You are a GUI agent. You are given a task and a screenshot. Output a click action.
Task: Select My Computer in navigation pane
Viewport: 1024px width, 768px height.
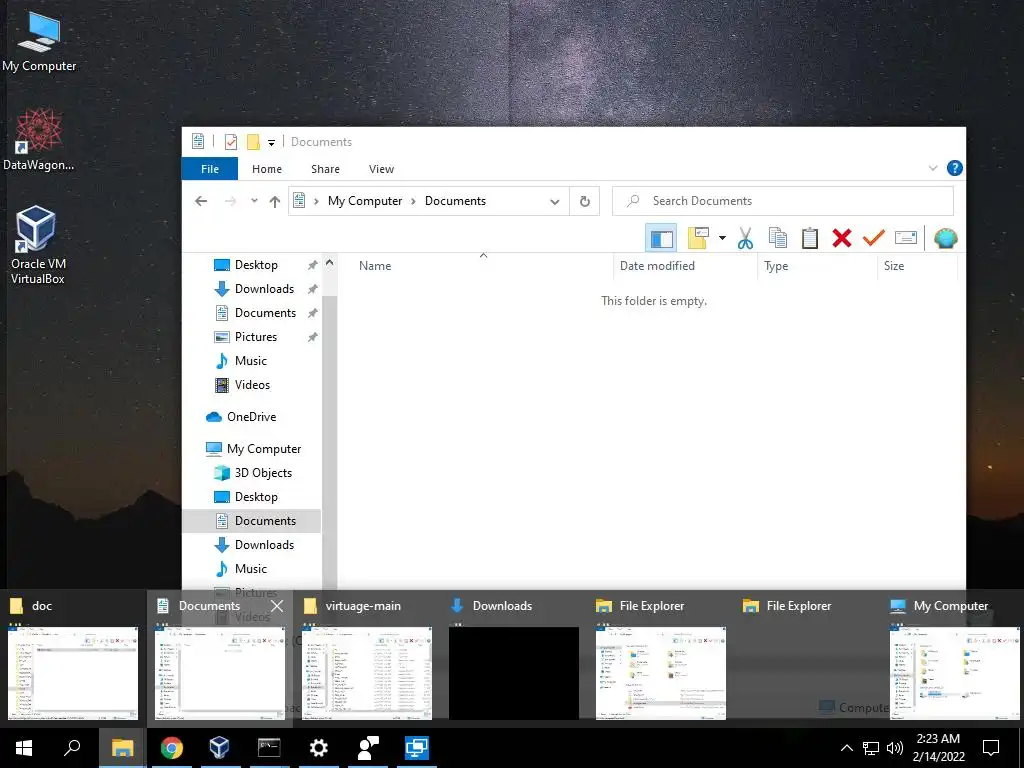(264, 449)
